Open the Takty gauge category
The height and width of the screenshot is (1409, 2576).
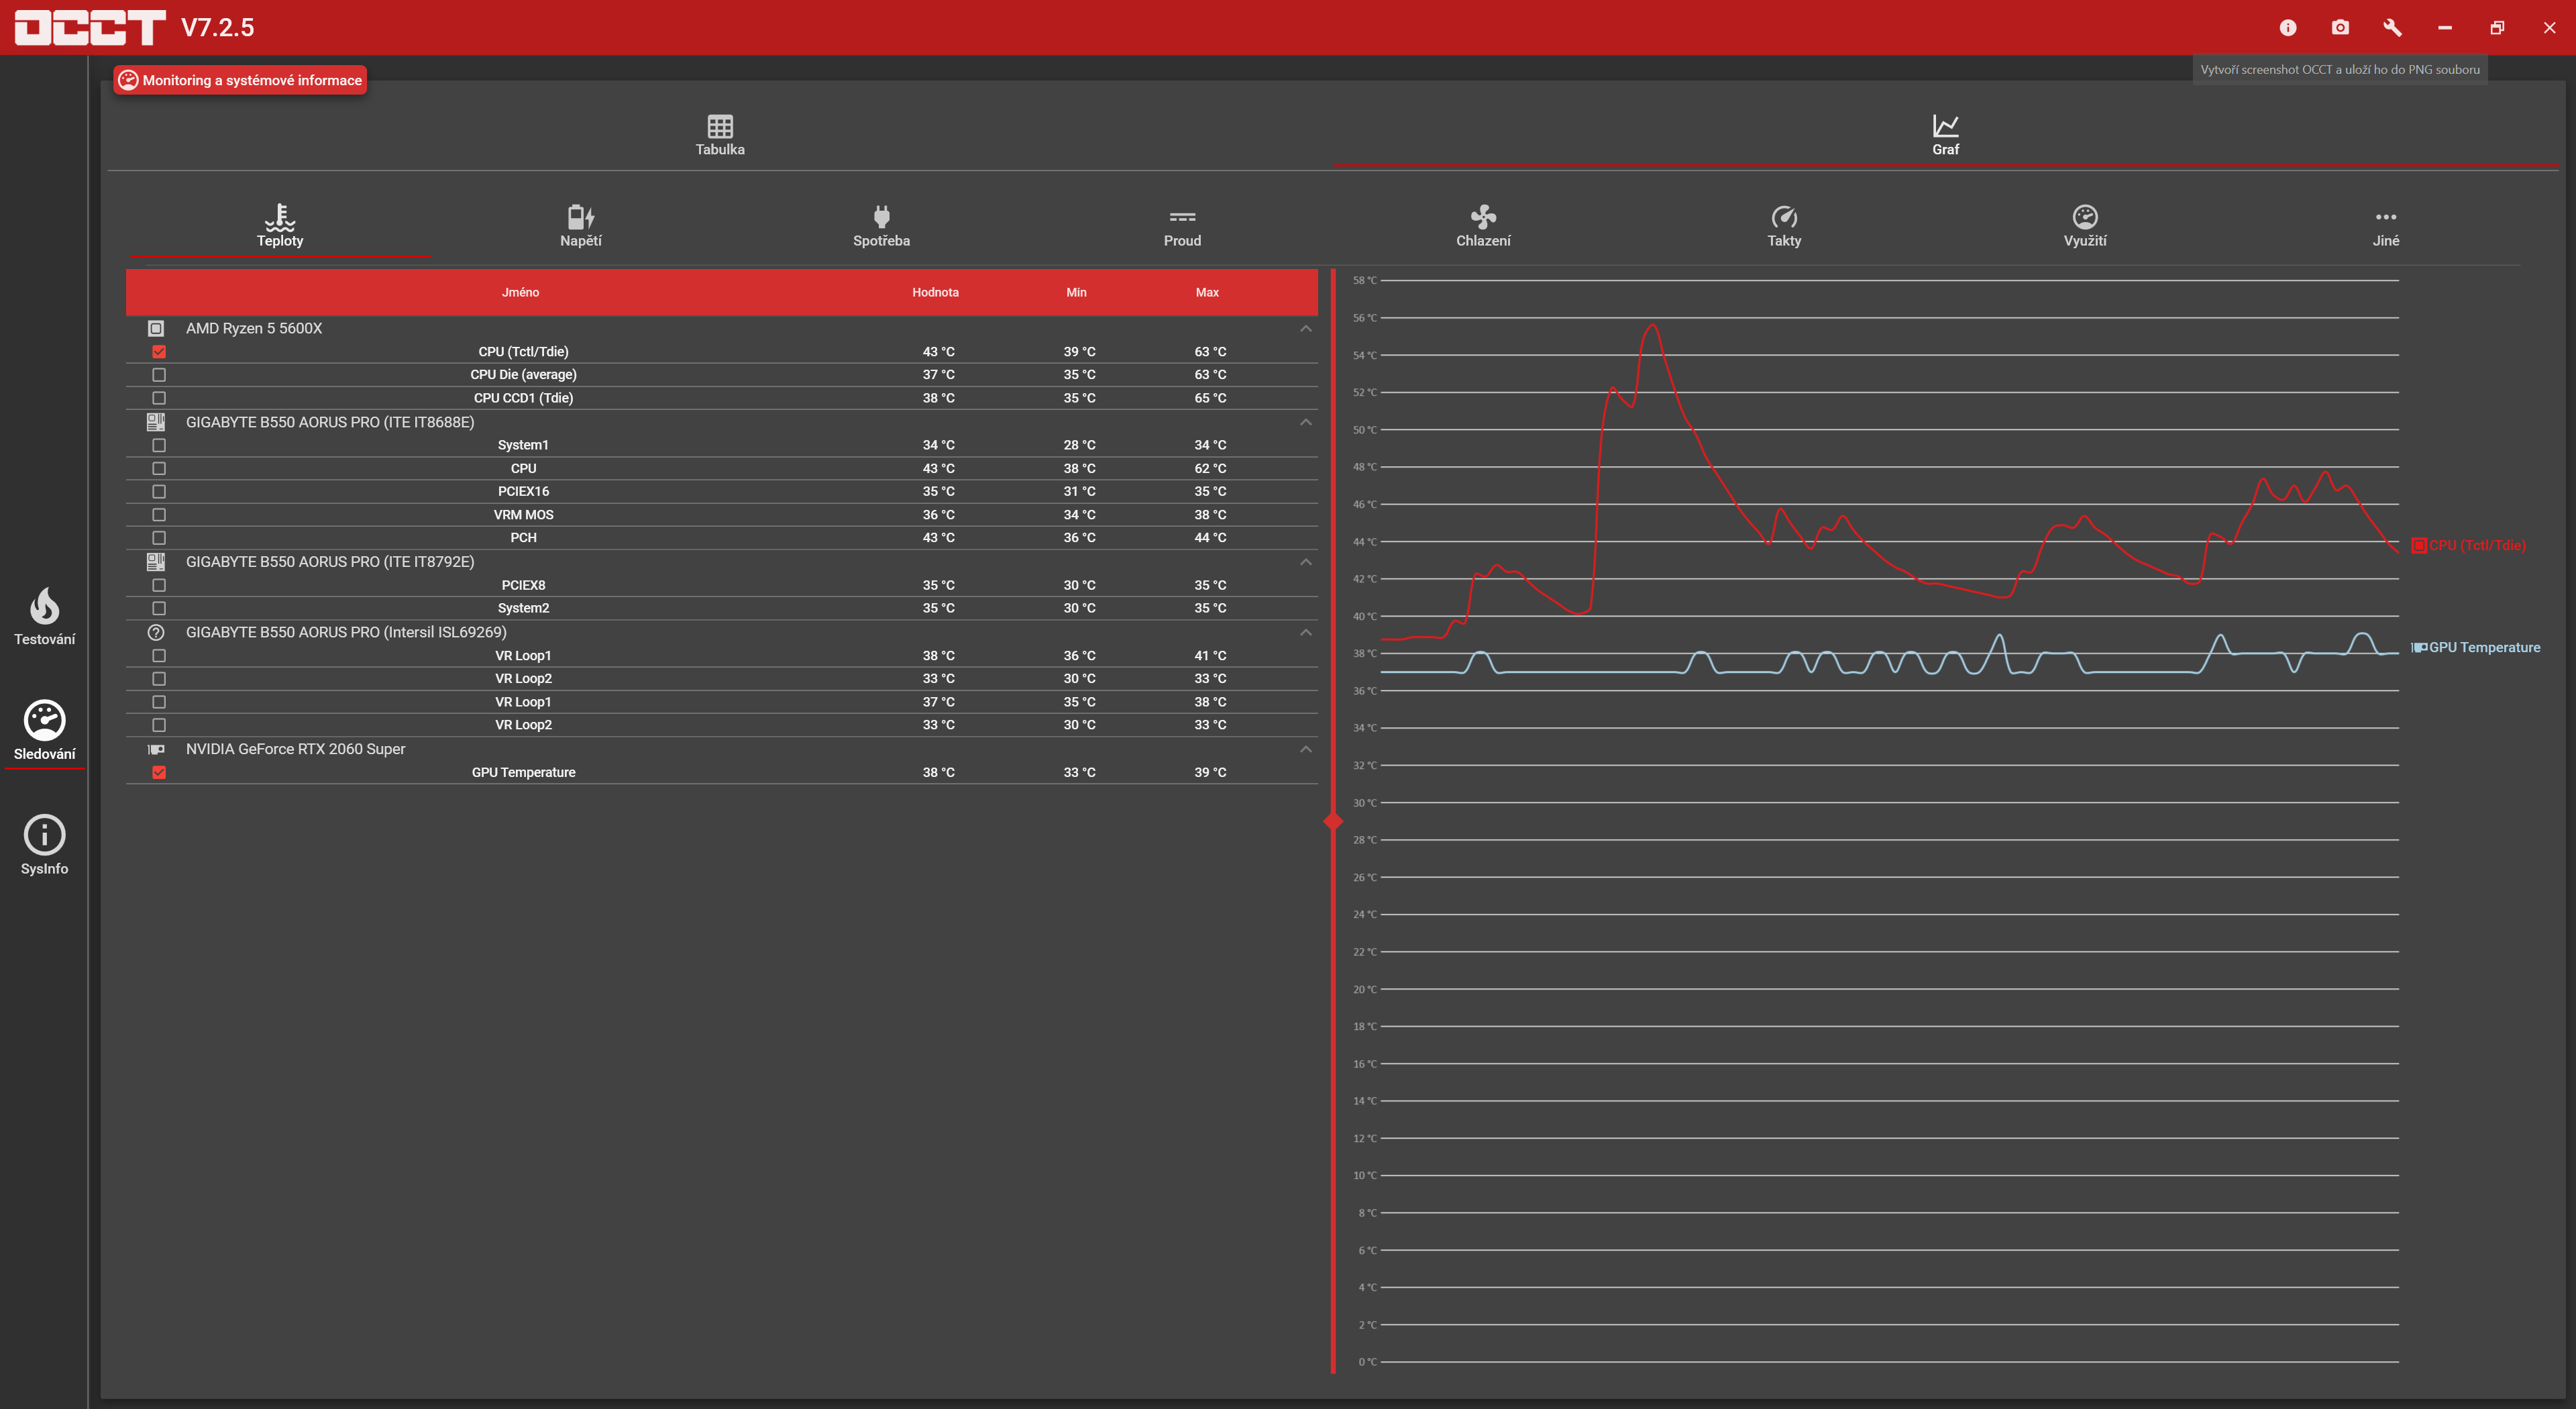point(1784,225)
